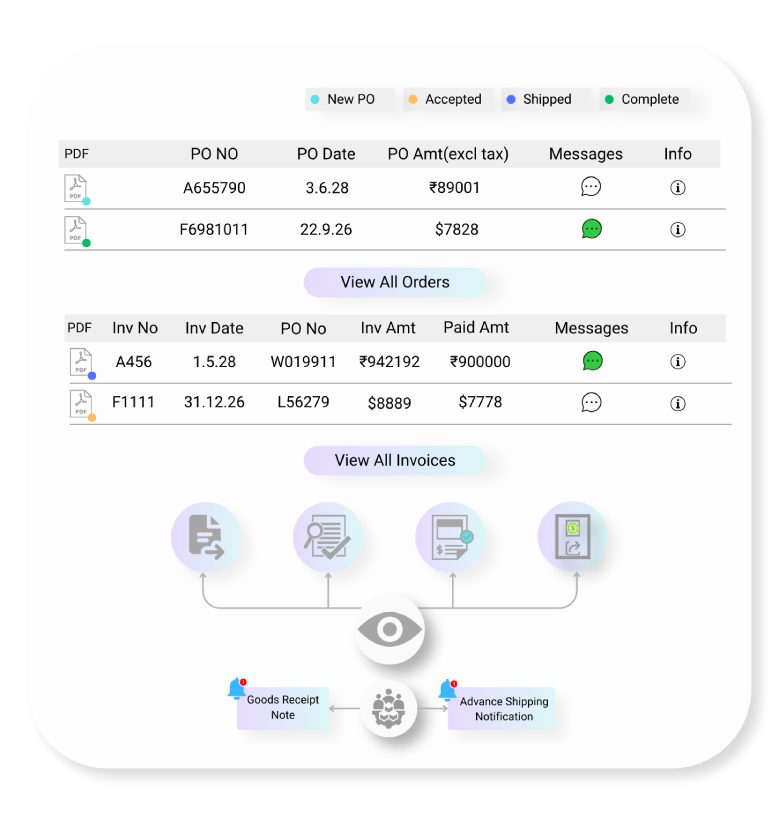Click PO date 22.9.26
780x814 pixels.
click(x=326, y=229)
